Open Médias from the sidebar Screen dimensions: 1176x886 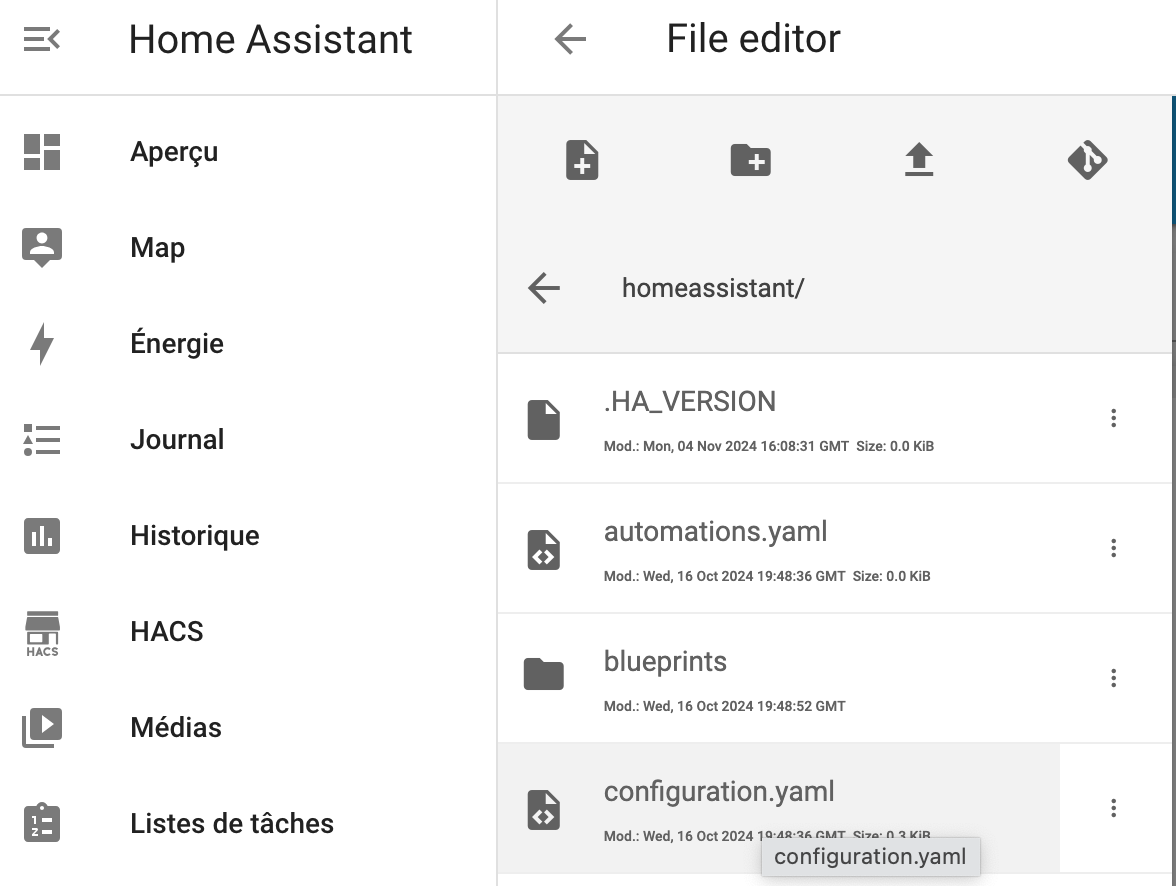[x=176, y=728]
